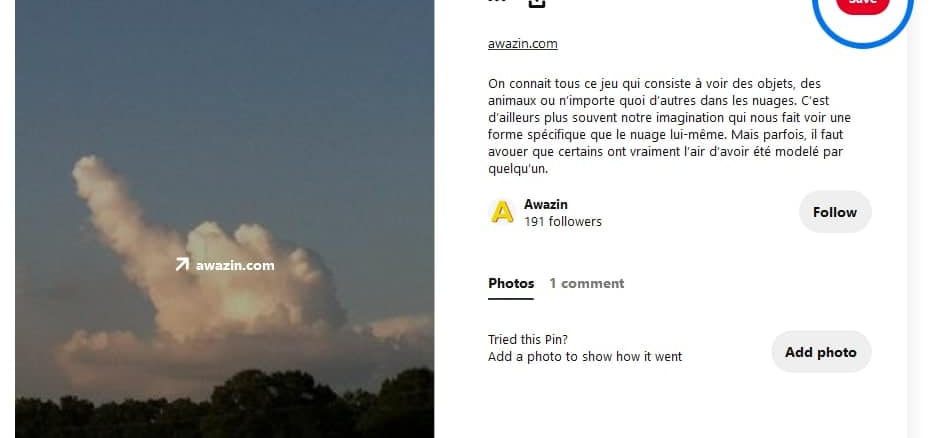Click the share/upload pin icon
The width and height of the screenshot is (947, 438).
[x=536, y=3]
